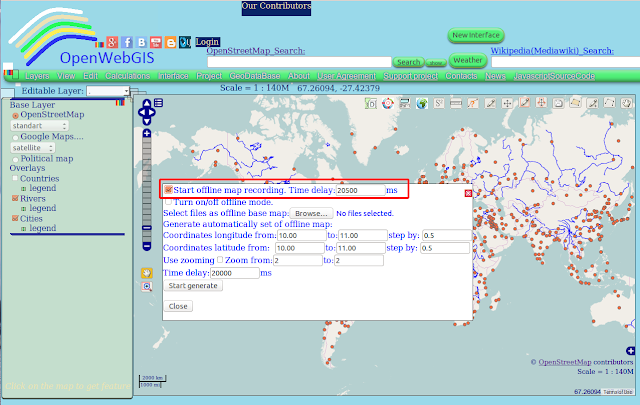The image size is (640, 405).
Task: Disable the Cities overlay checkbox
Action: [15, 218]
